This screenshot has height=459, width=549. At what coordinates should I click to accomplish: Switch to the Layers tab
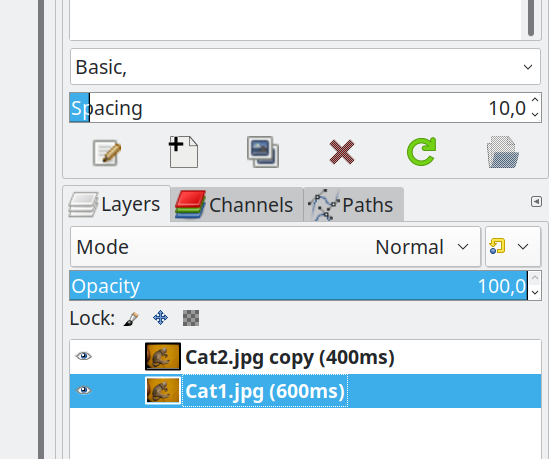tap(116, 204)
